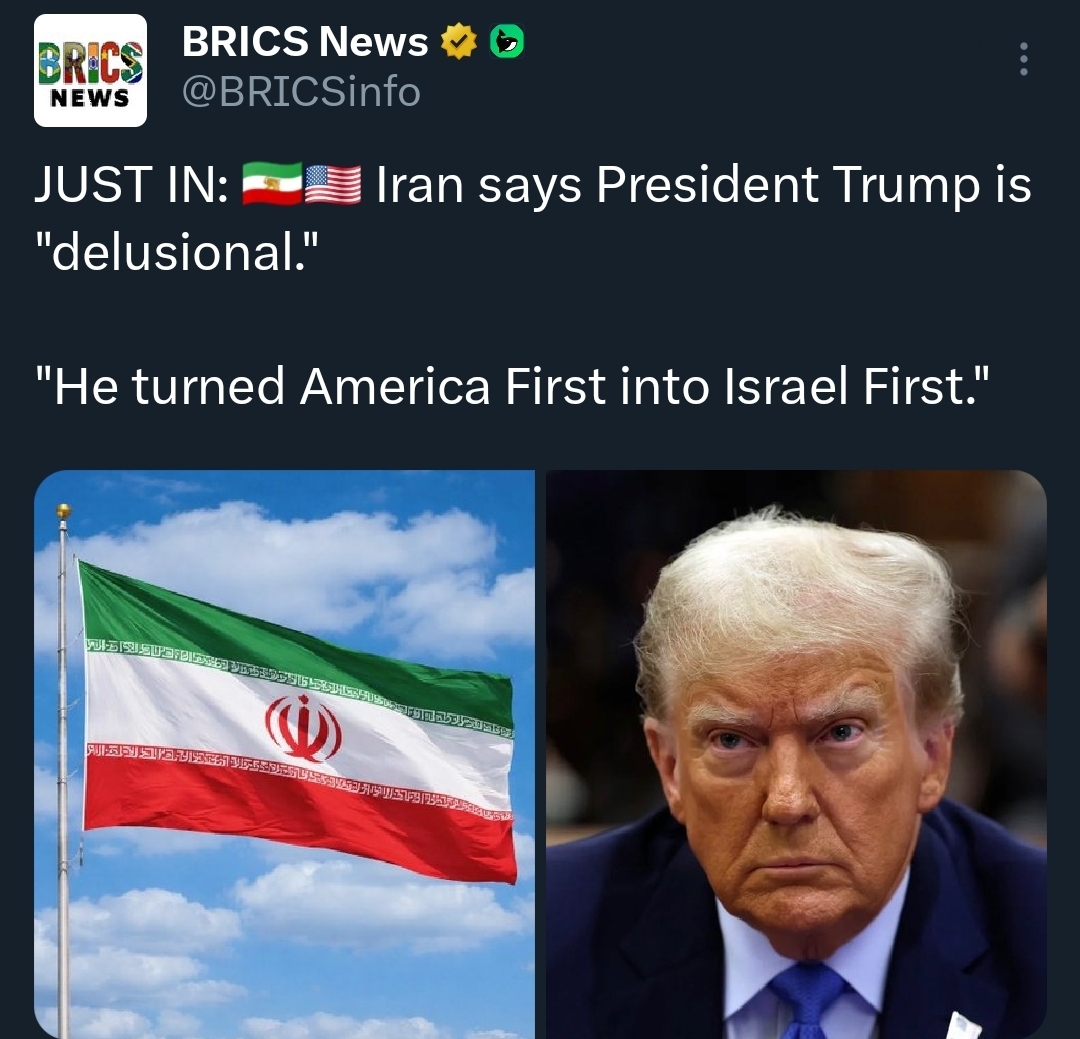This screenshot has width=1080, height=1039.
Task: Click the green affiliate badge icon
Action: tap(506, 41)
